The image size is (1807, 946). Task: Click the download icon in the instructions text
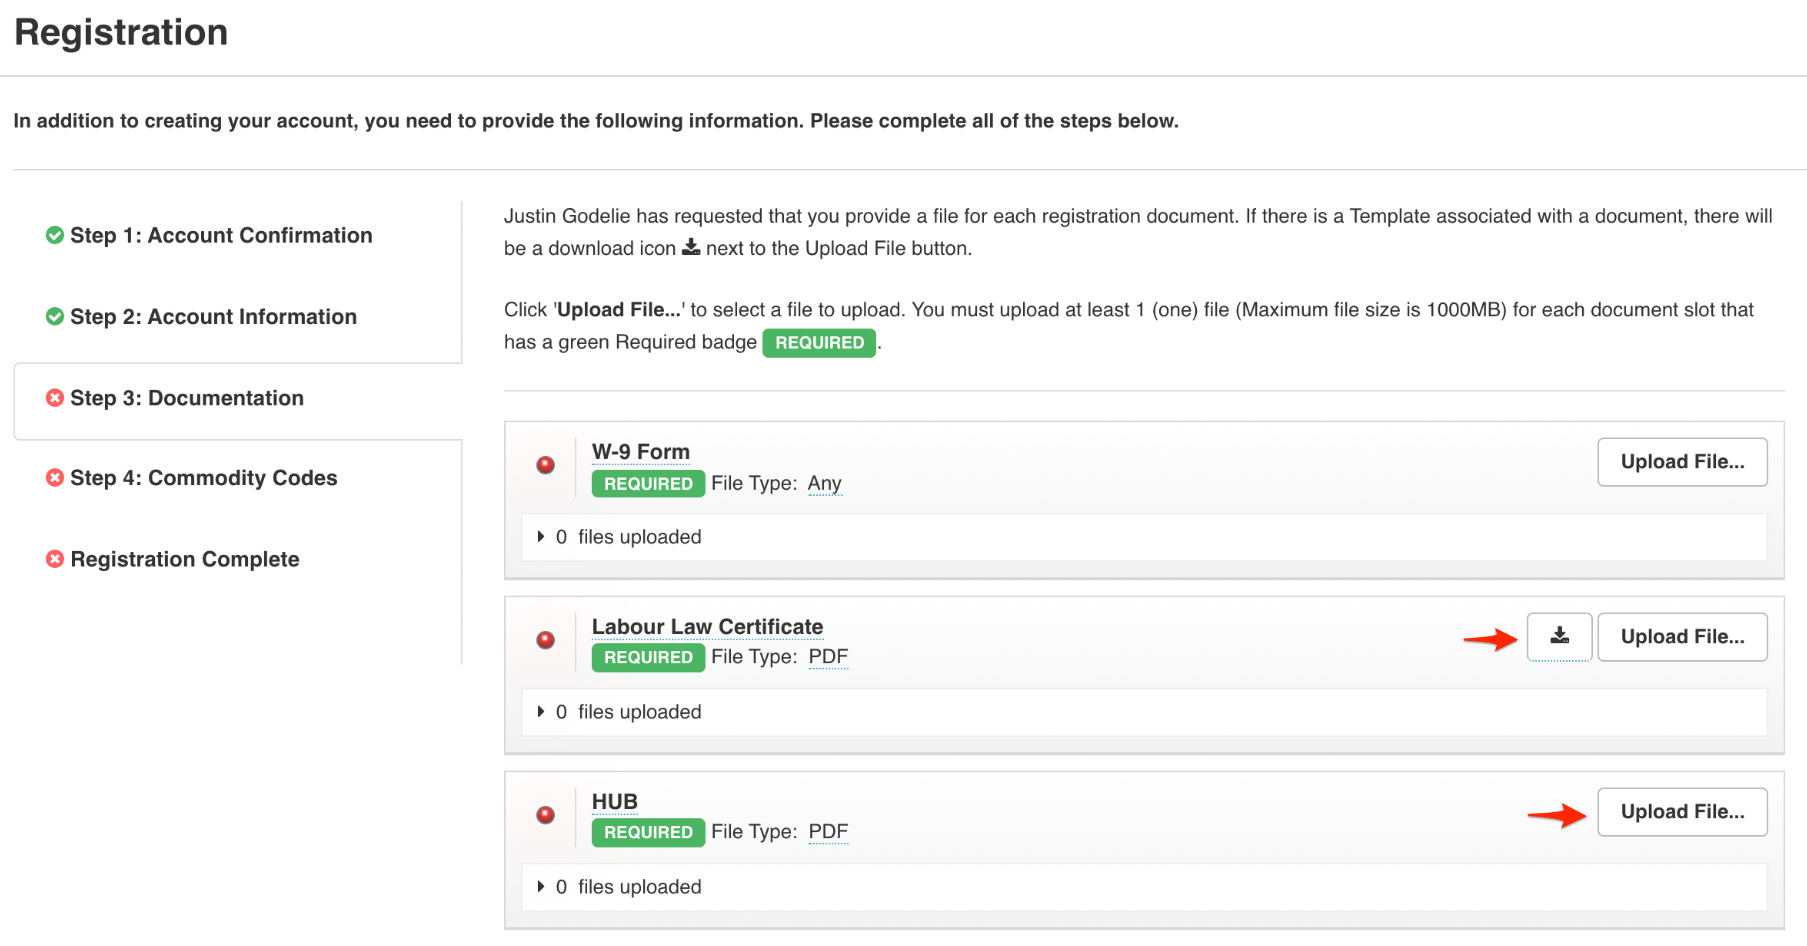691,247
